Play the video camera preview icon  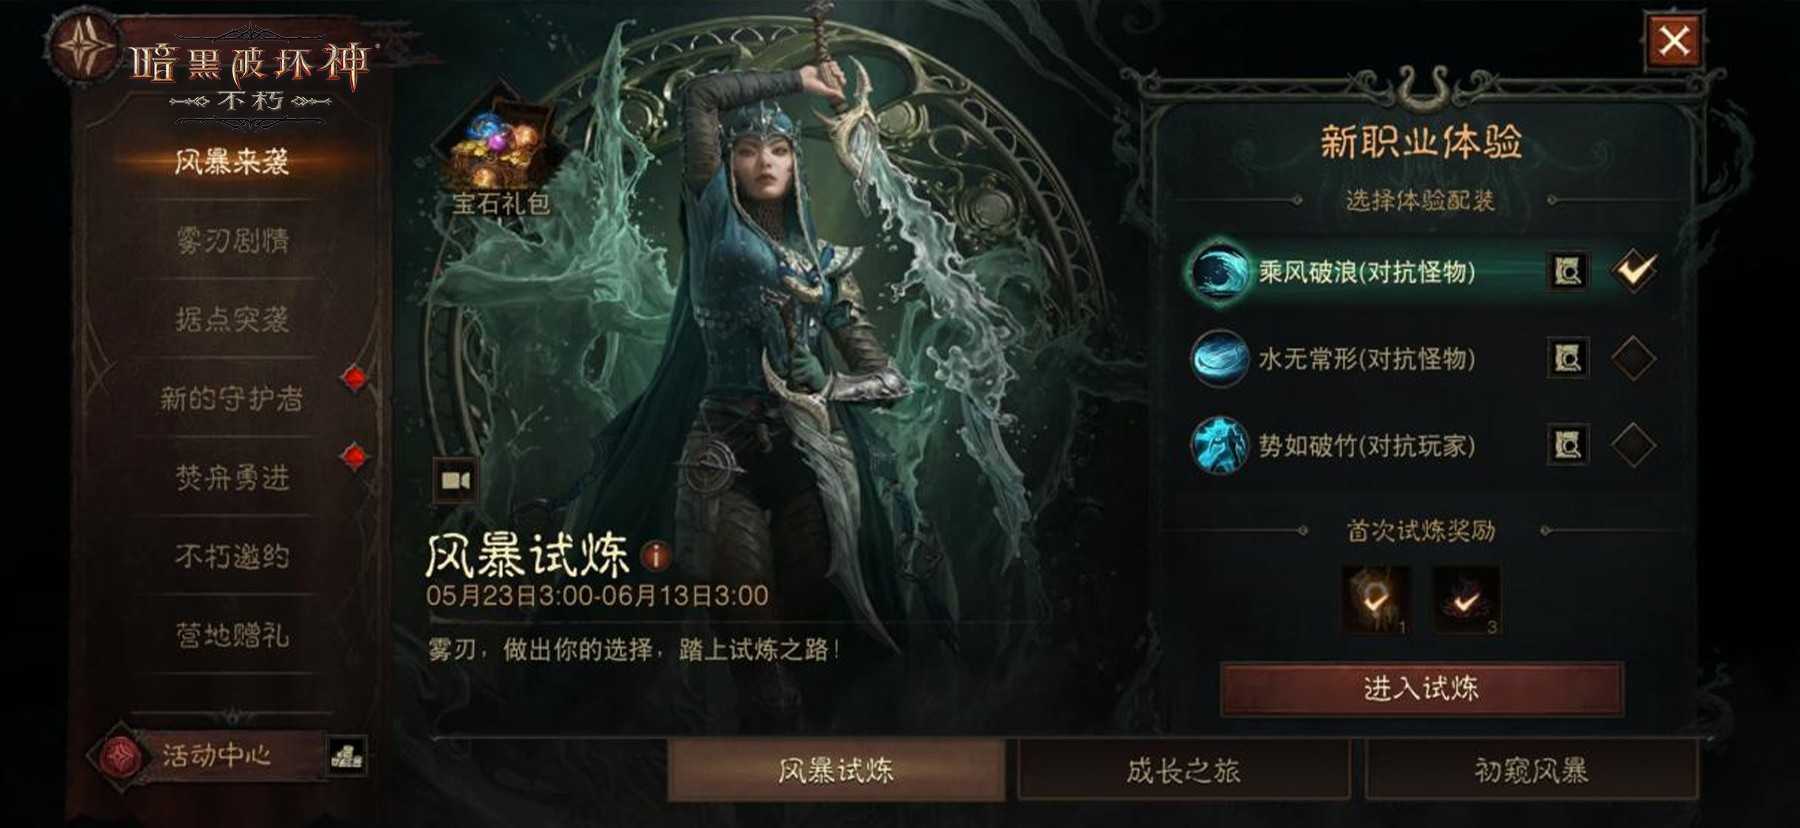pyautogui.click(x=456, y=481)
